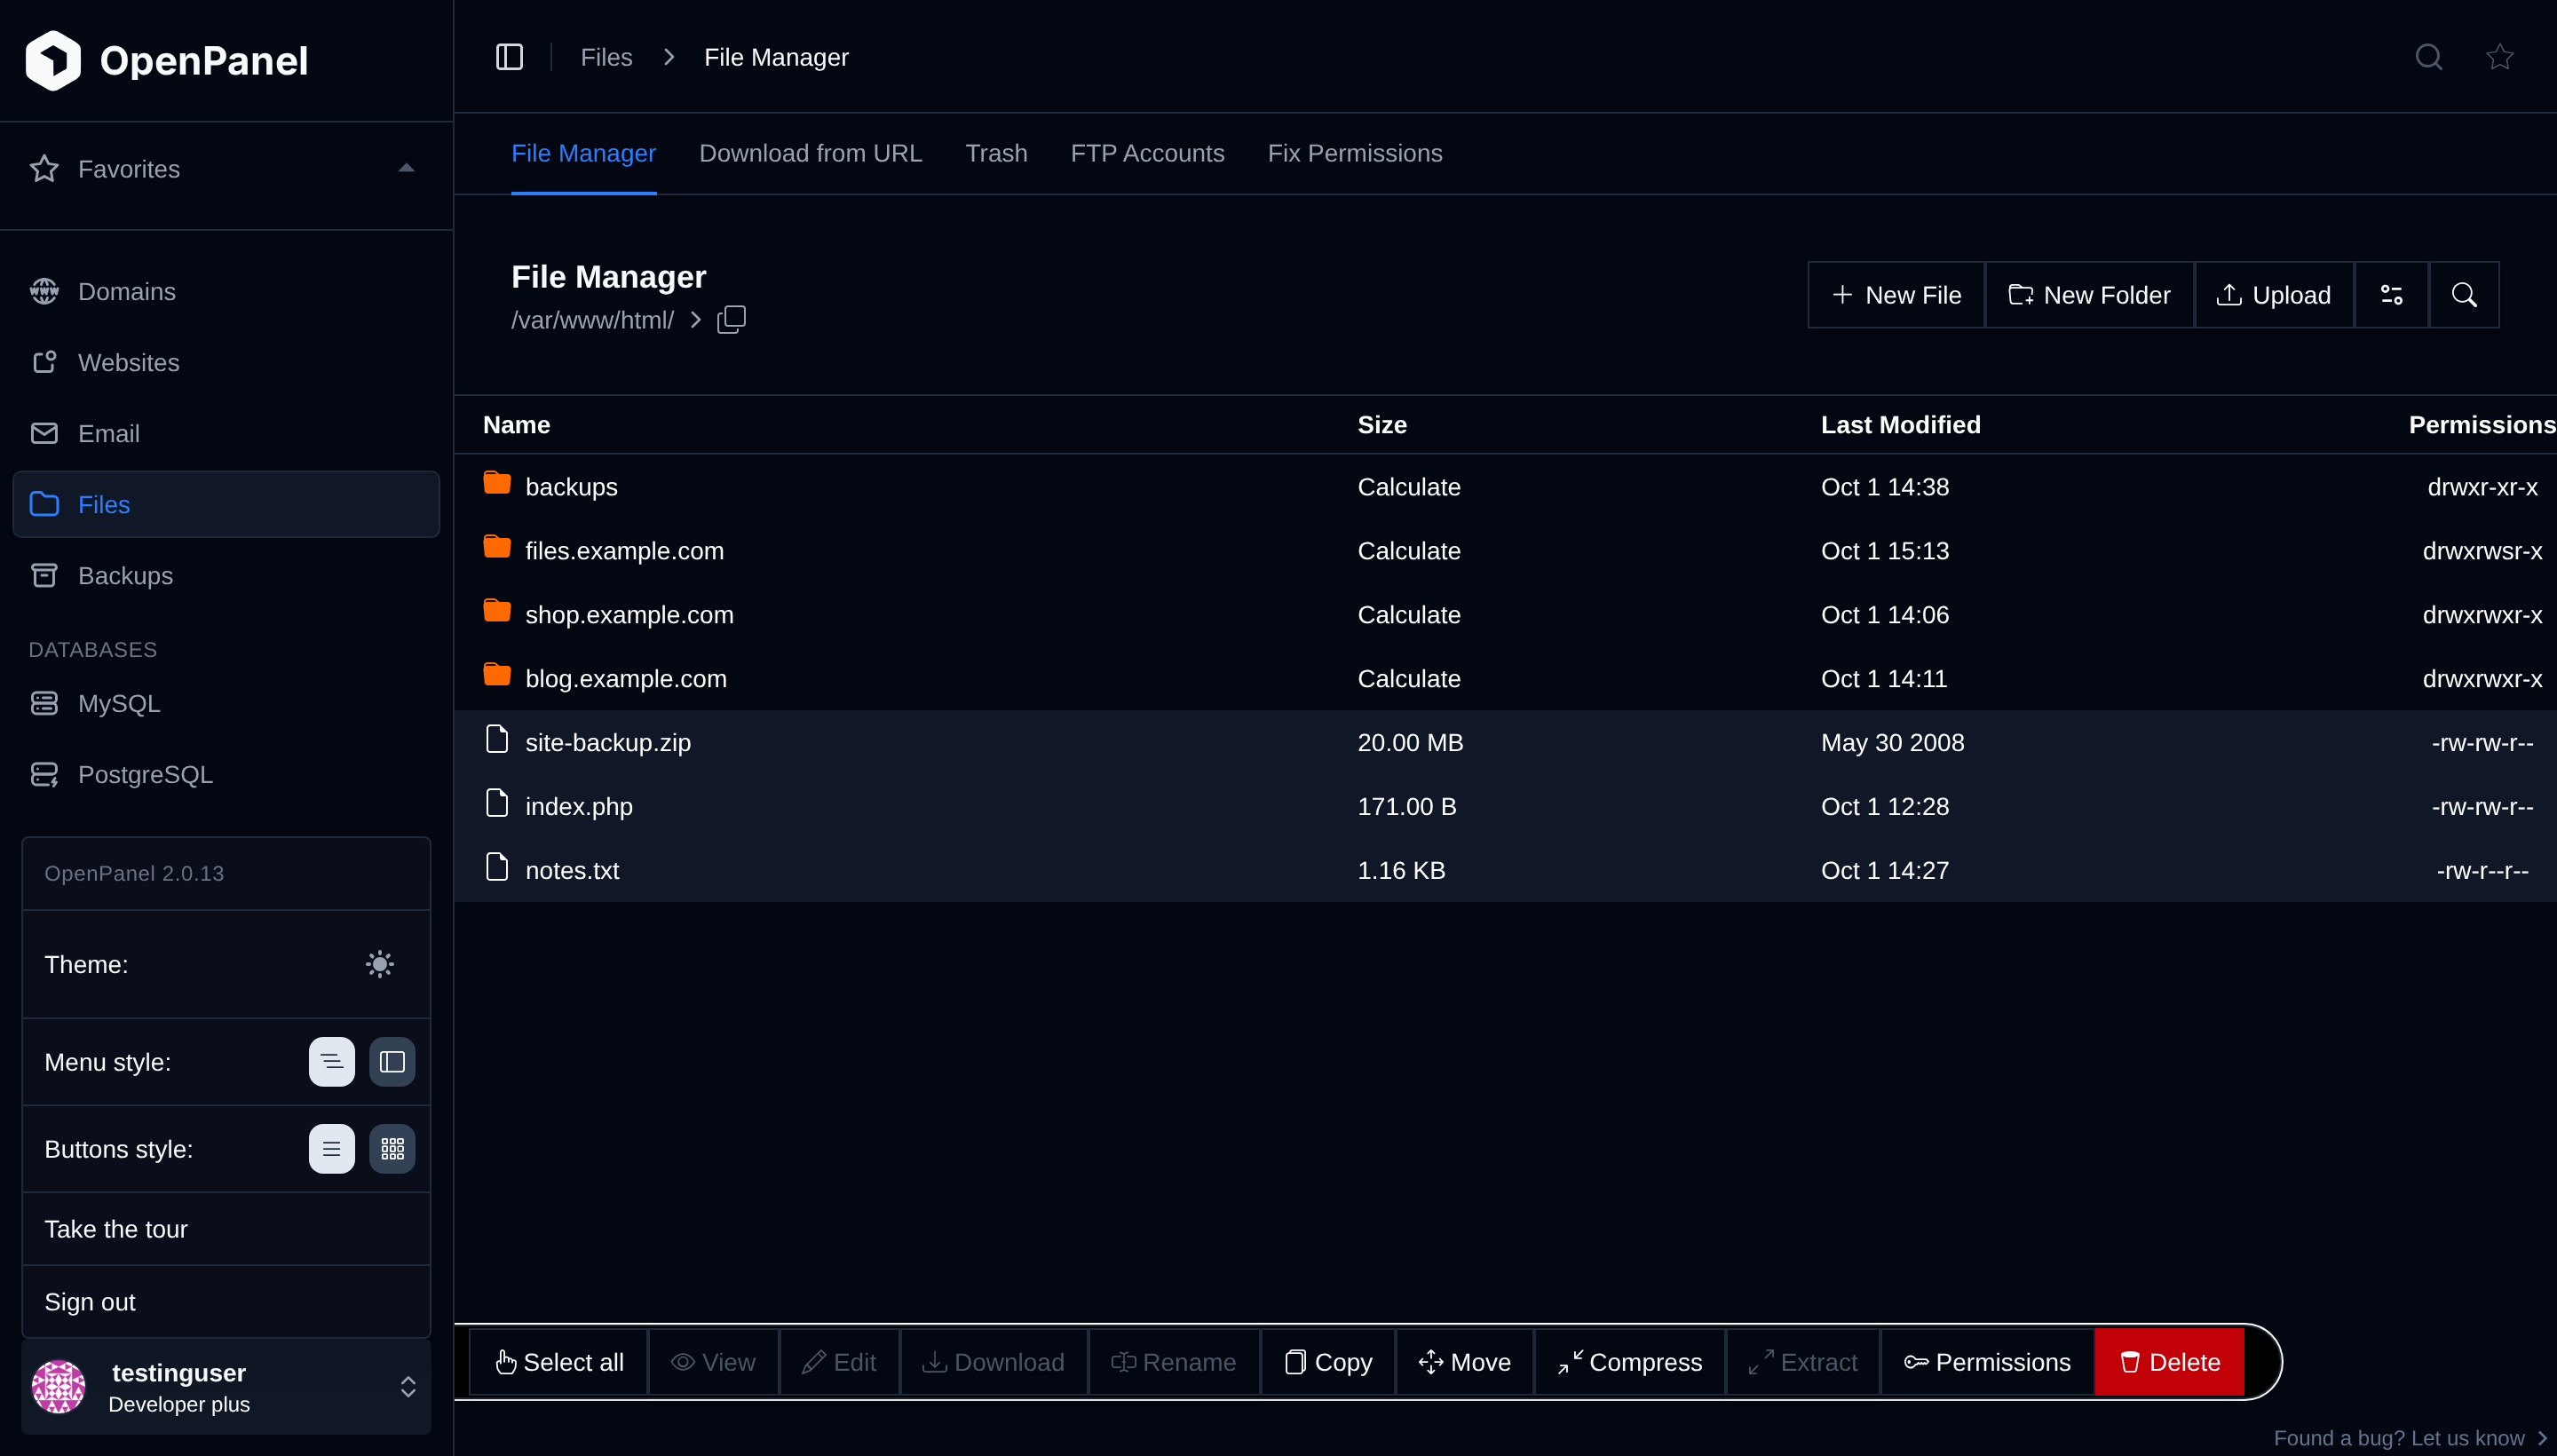Open the PostgreSQL databases page
The height and width of the screenshot is (1456, 2557).
[x=226, y=774]
